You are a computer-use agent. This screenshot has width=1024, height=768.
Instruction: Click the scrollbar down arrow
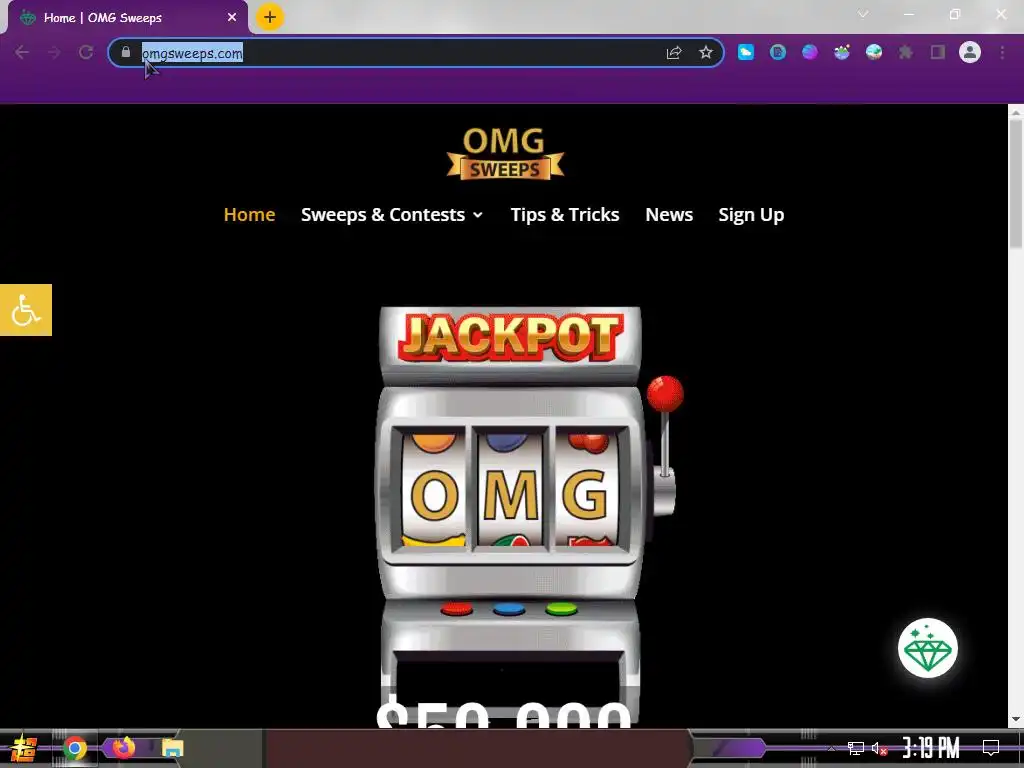(x=1016, y=719)
